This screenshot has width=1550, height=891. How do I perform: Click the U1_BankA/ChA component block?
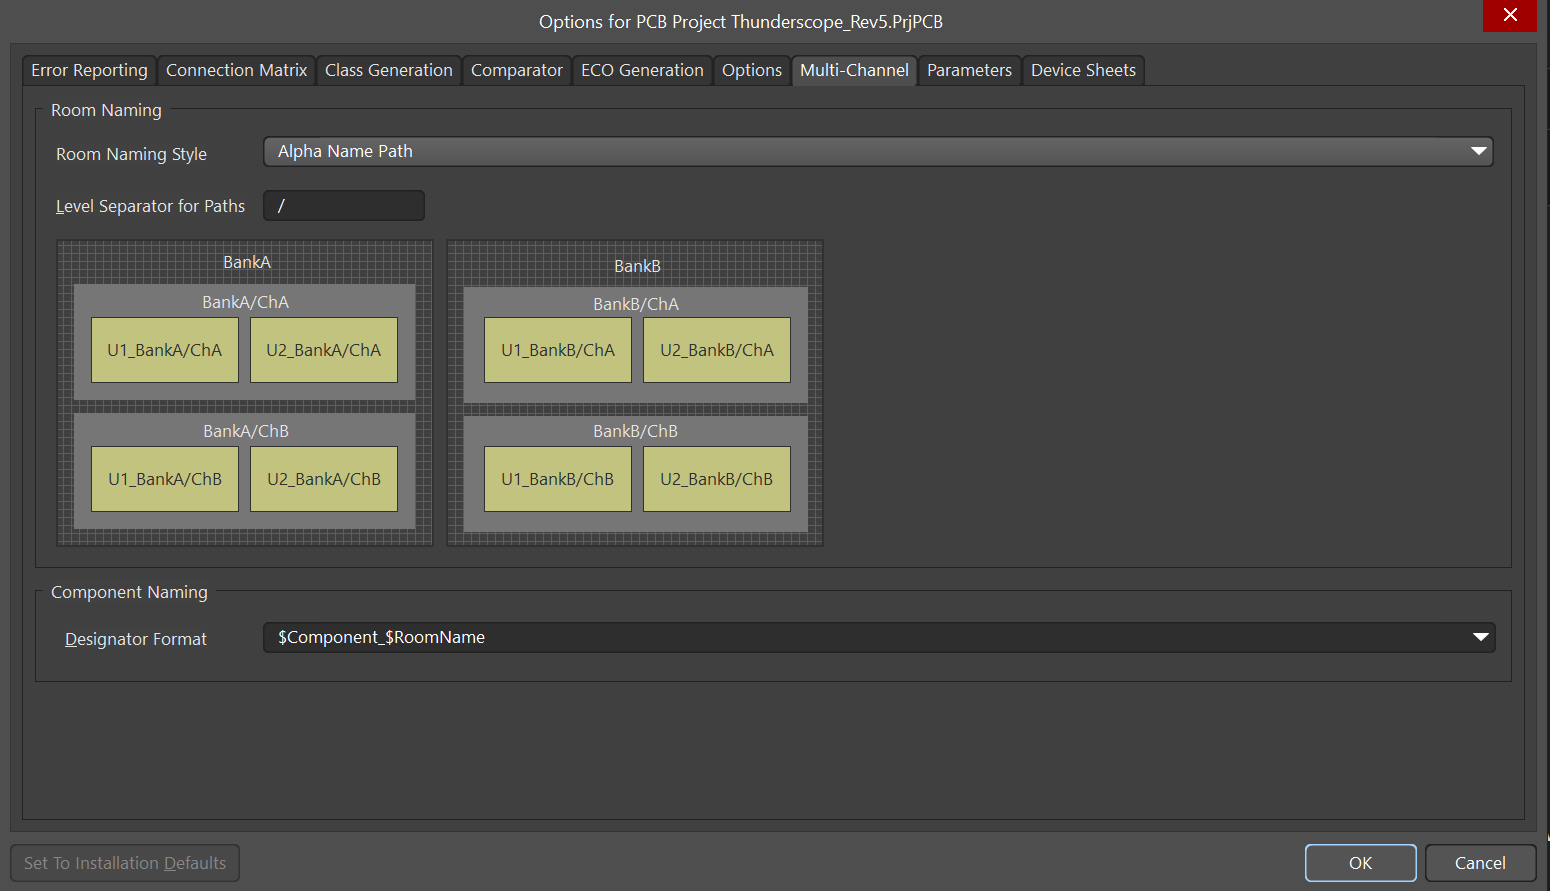click(165, 350)
